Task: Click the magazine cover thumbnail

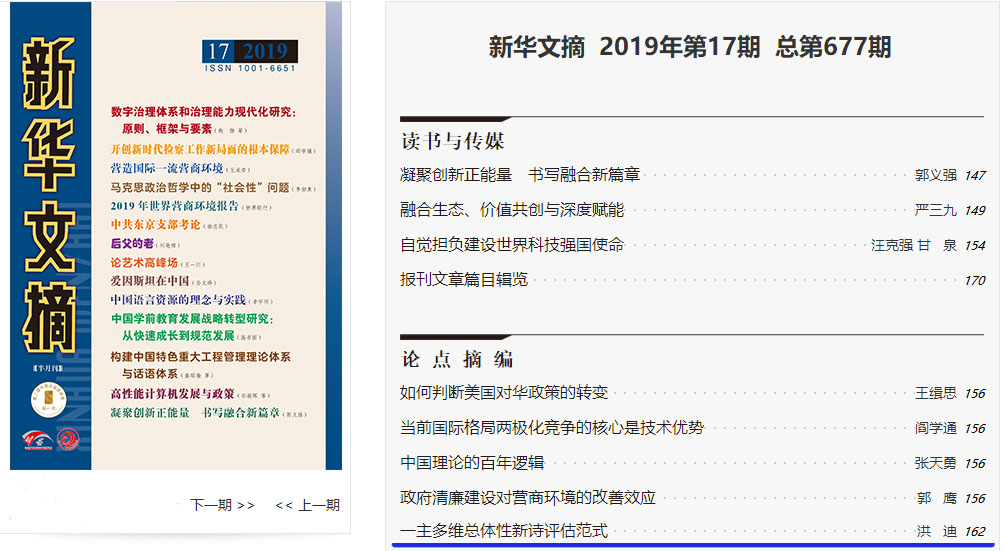Action: 176,236
